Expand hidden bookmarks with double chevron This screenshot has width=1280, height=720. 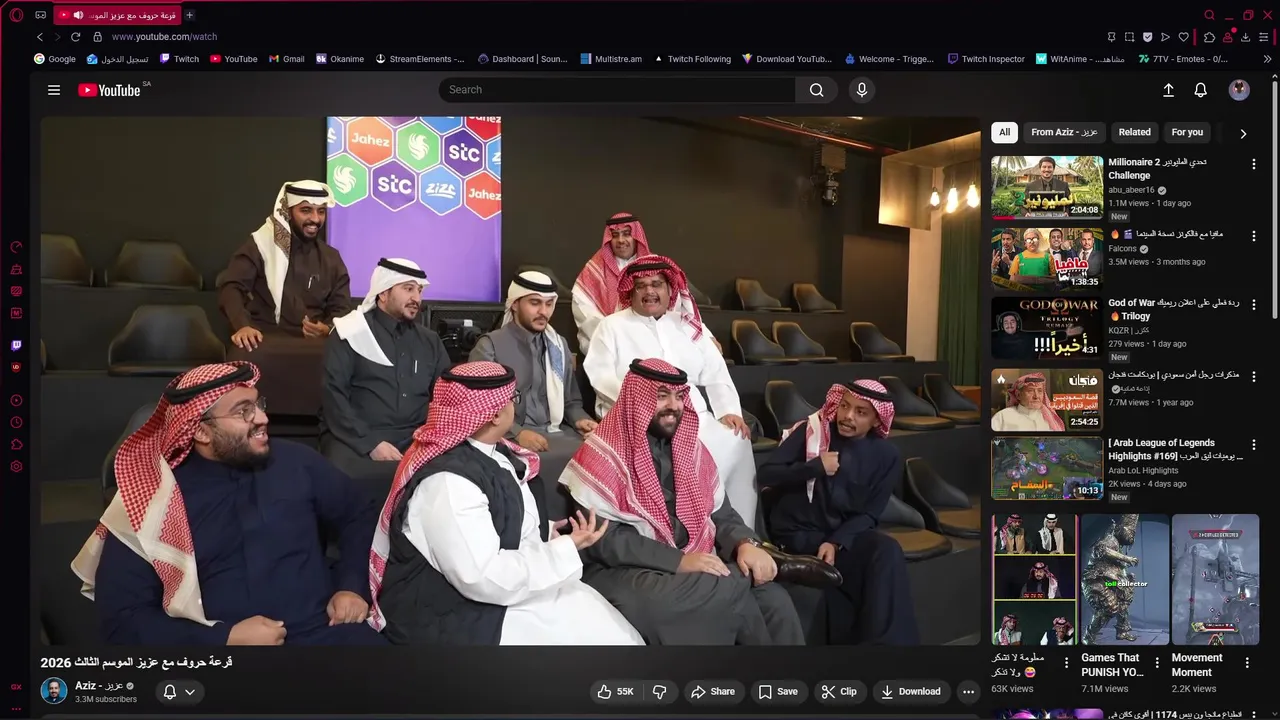coord(1267,59)
